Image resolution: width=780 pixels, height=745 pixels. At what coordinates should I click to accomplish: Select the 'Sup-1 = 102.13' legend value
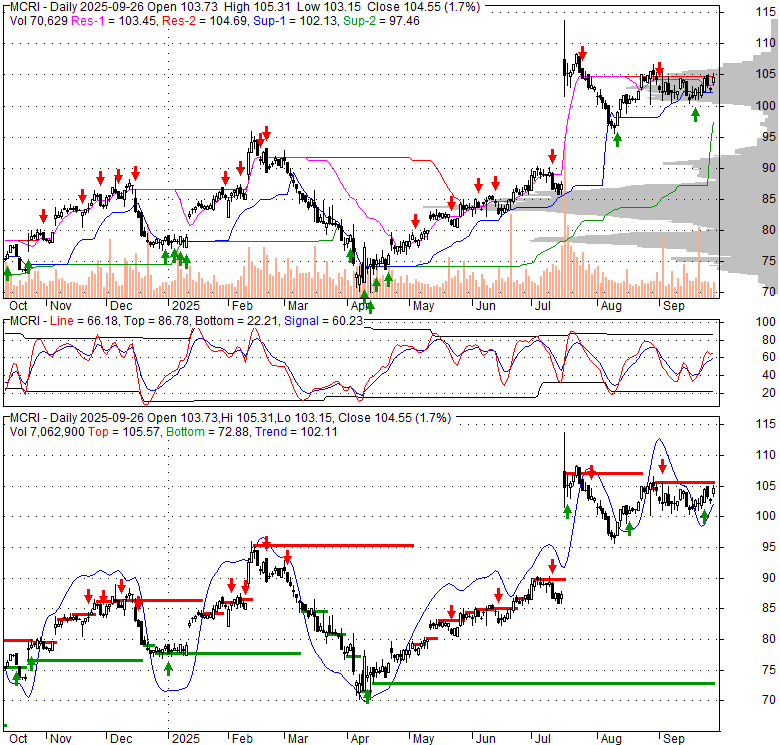(296, 21)
